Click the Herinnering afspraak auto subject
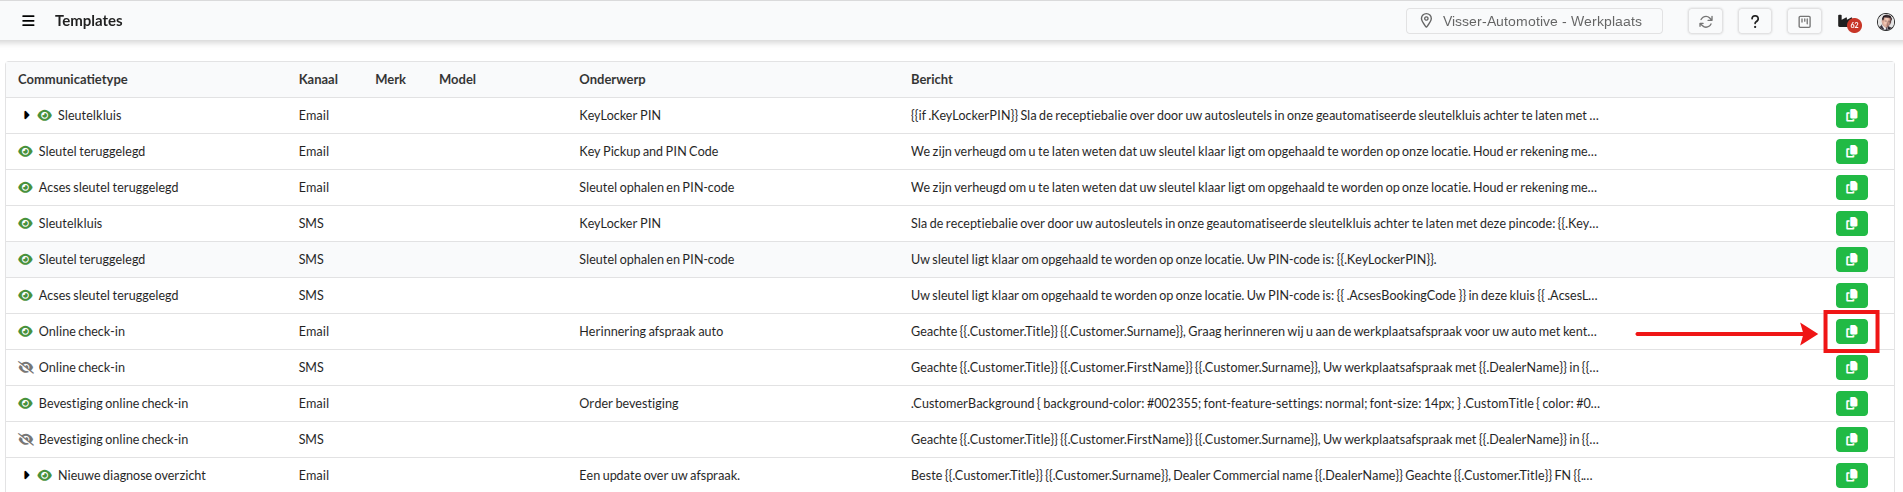Viewport: 1903px width, 492px height. (x=651, y=332)
